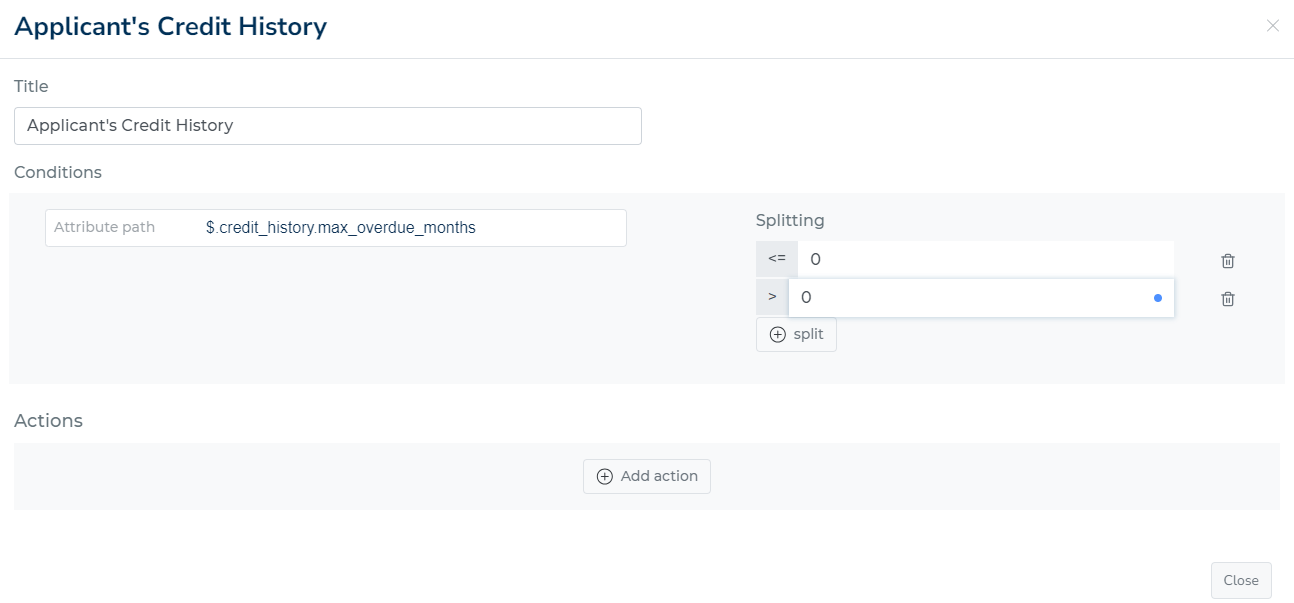Edit the Attribute path field
1294x603 pixels.
pos(336,228)
